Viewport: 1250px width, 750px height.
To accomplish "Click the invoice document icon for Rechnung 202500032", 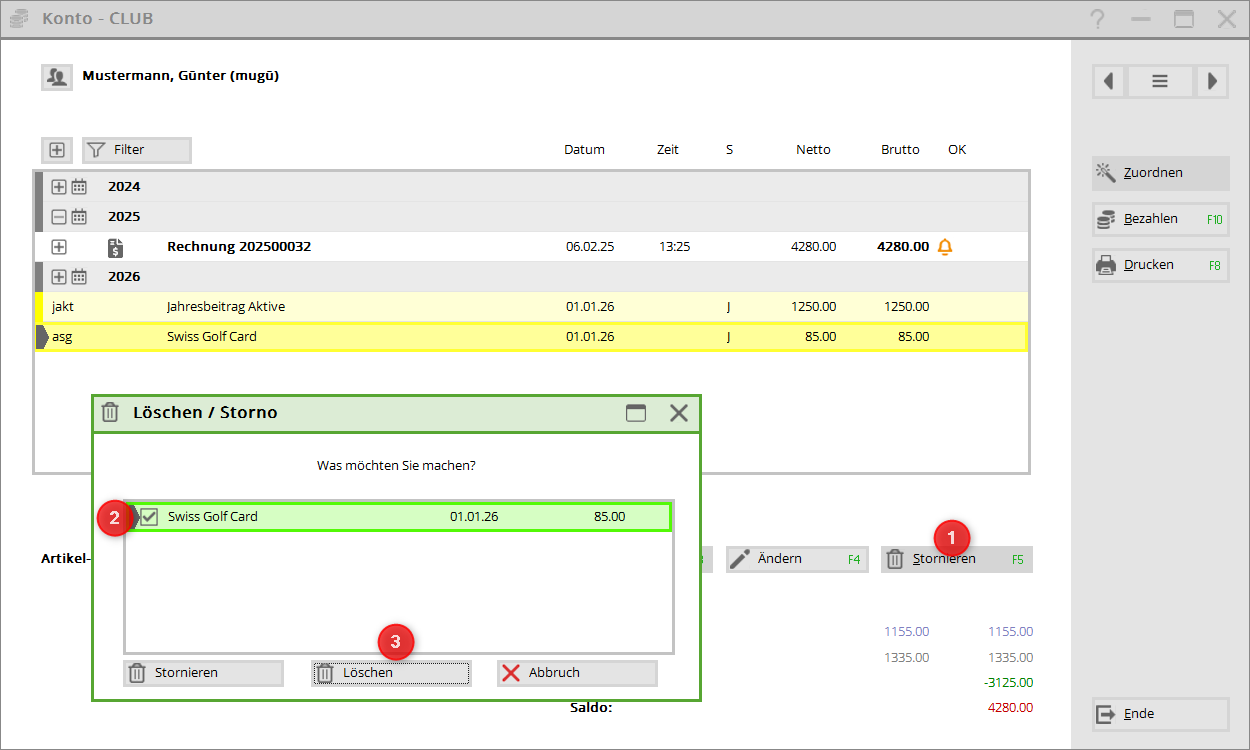I will tap(116, 247).
